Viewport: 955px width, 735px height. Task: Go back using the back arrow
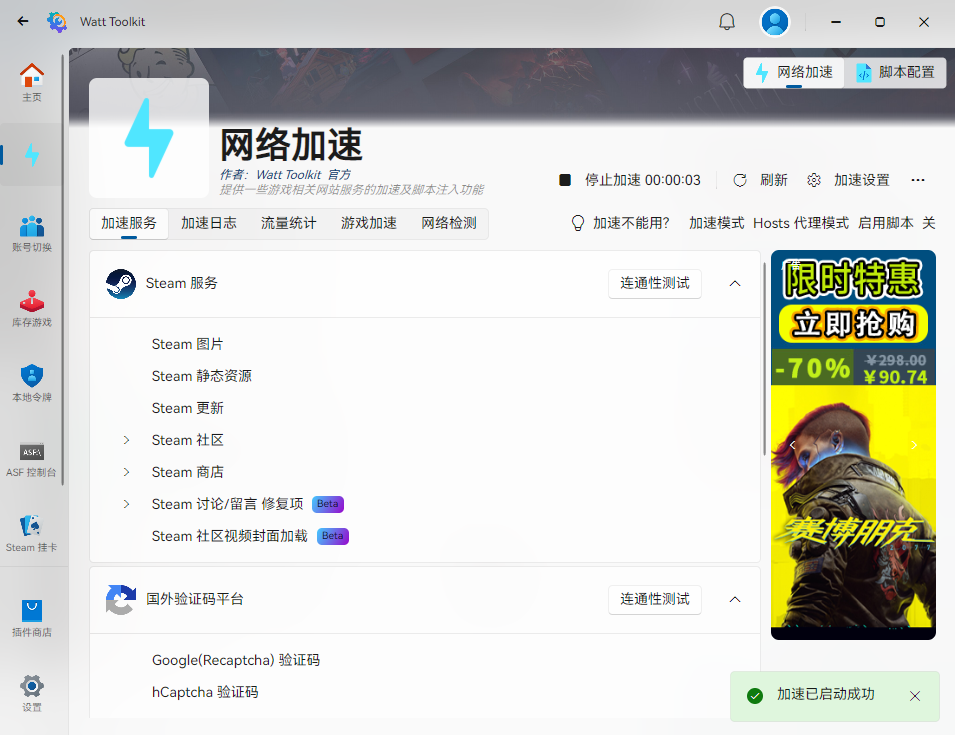(x=23, y=21)
